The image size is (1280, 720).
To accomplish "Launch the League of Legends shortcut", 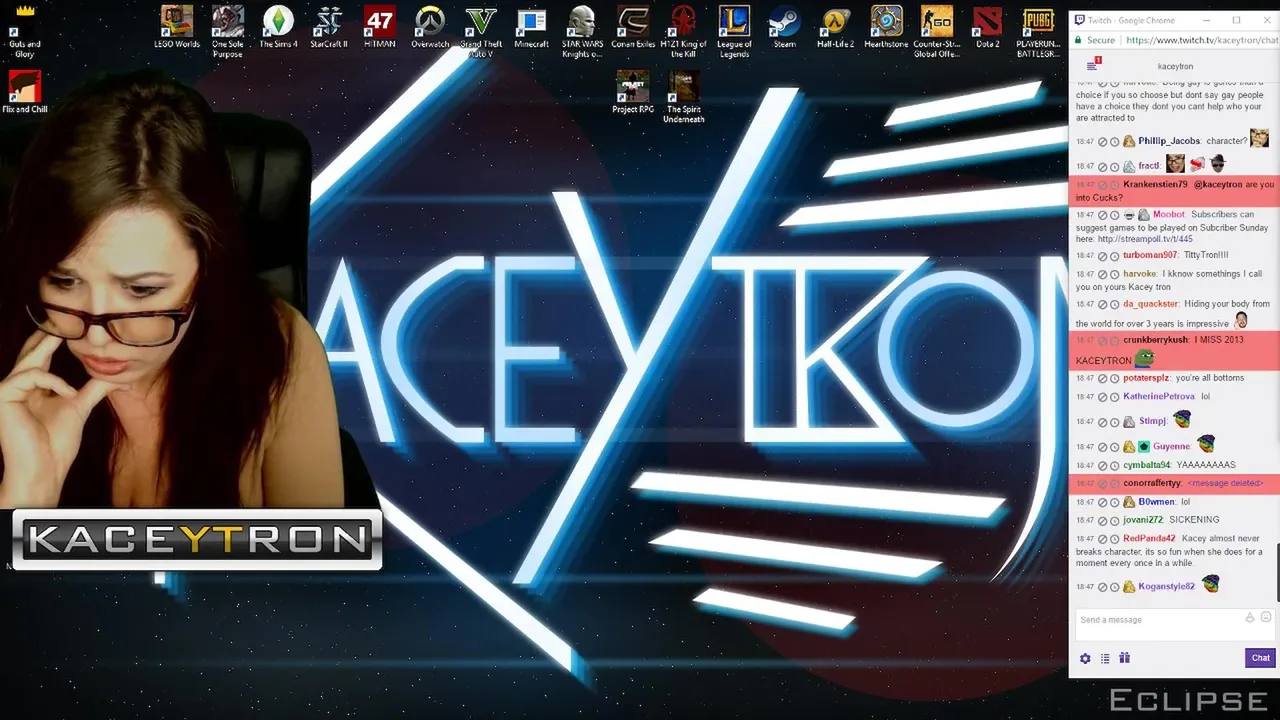I will 734,32.
